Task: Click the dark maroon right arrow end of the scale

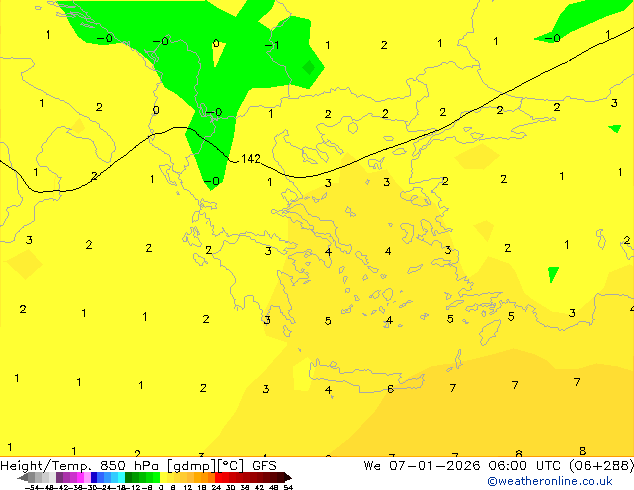Action: tap(288, 477)
